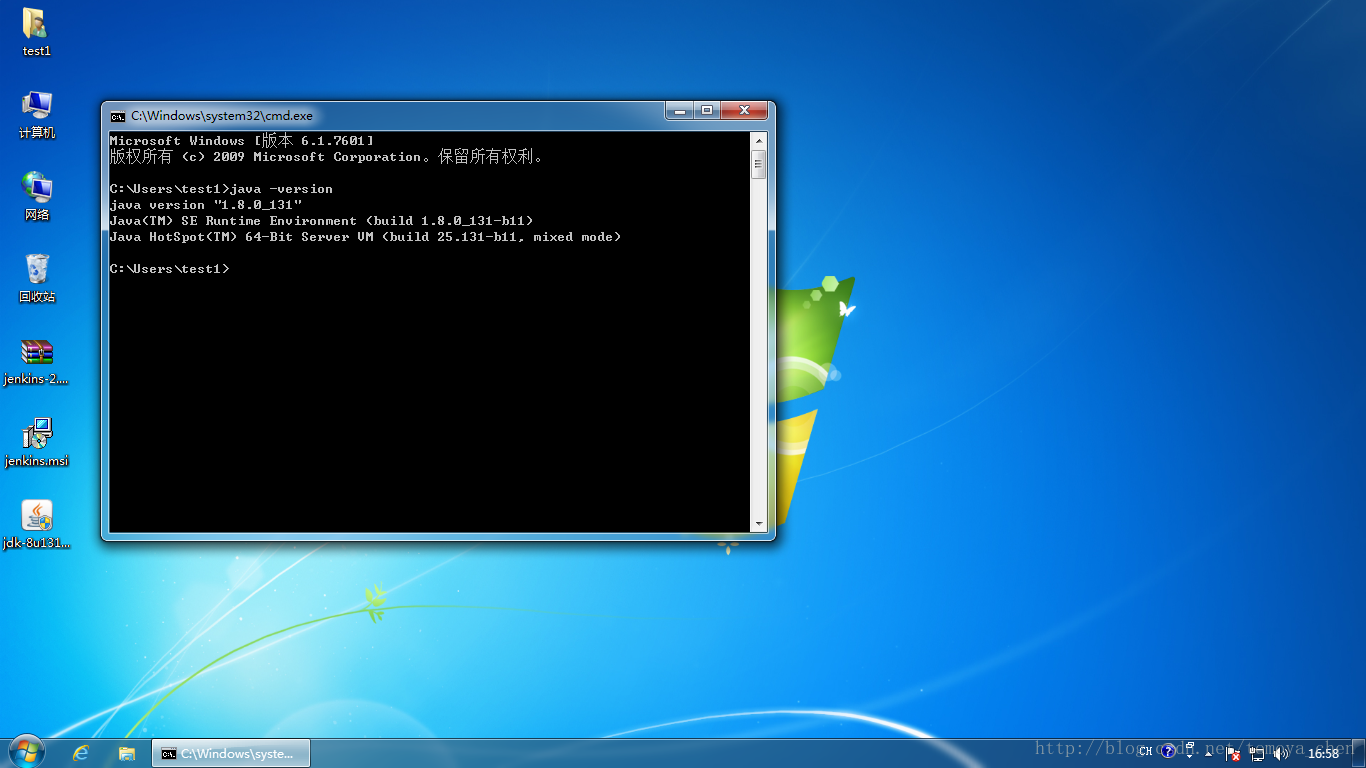Click the cmd scrollbar down arrow
The width and height of the screenshot is (1366, 768).
(x=759, y=523)
